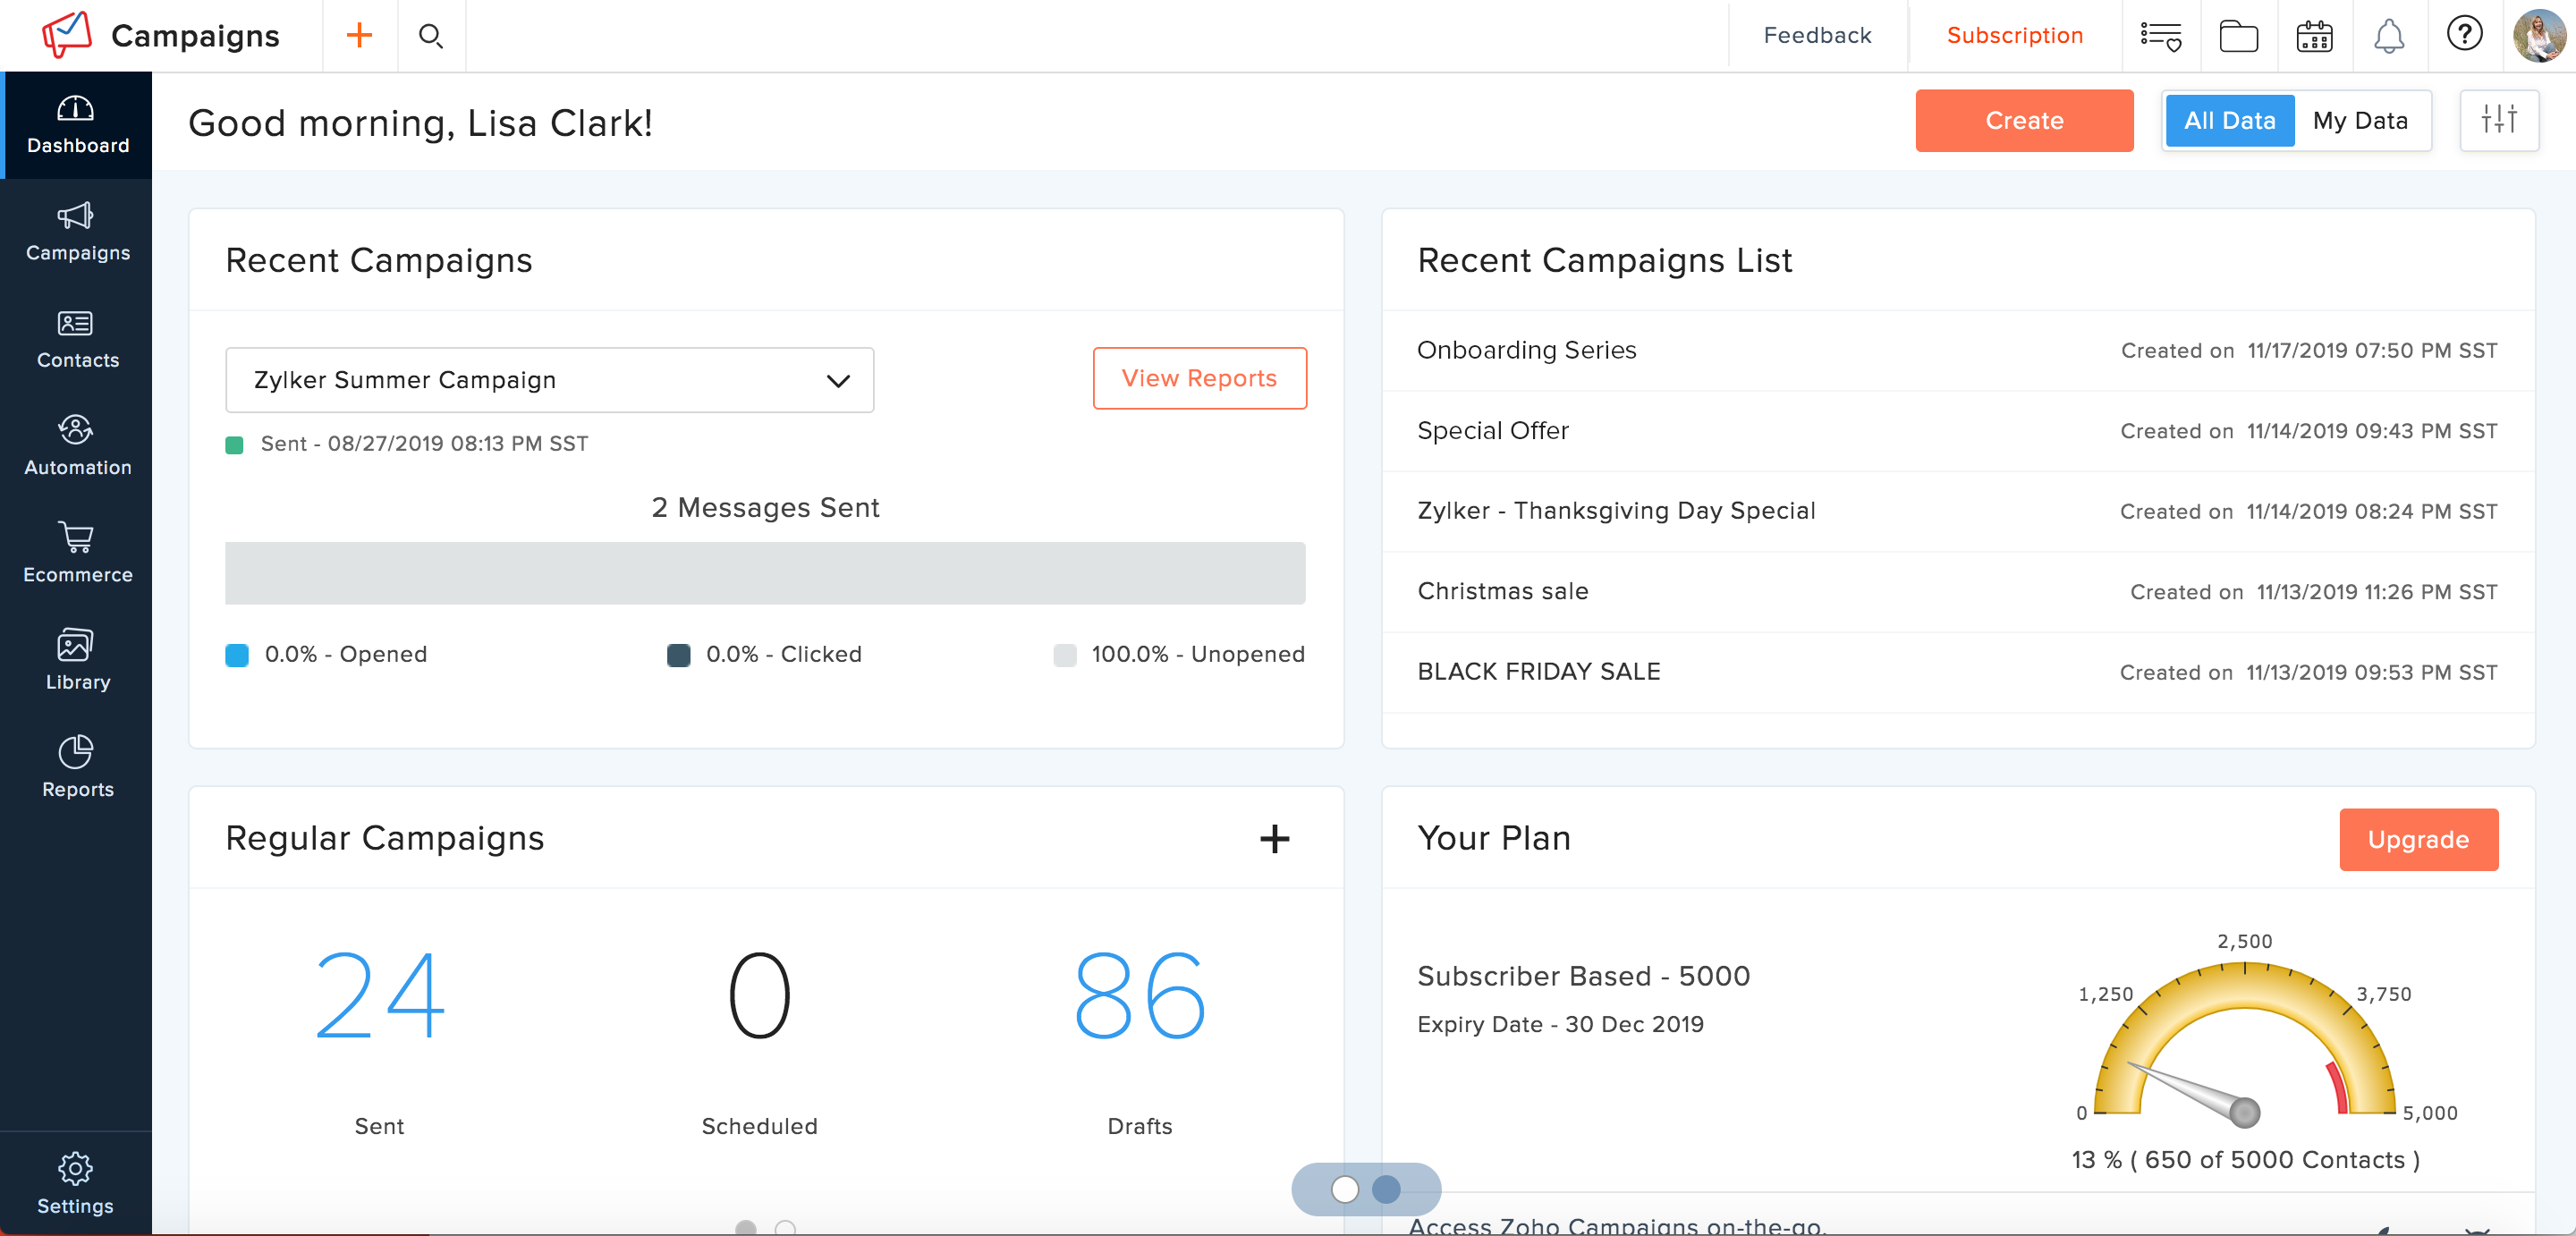Switch to My Data view

(2361, 120)
